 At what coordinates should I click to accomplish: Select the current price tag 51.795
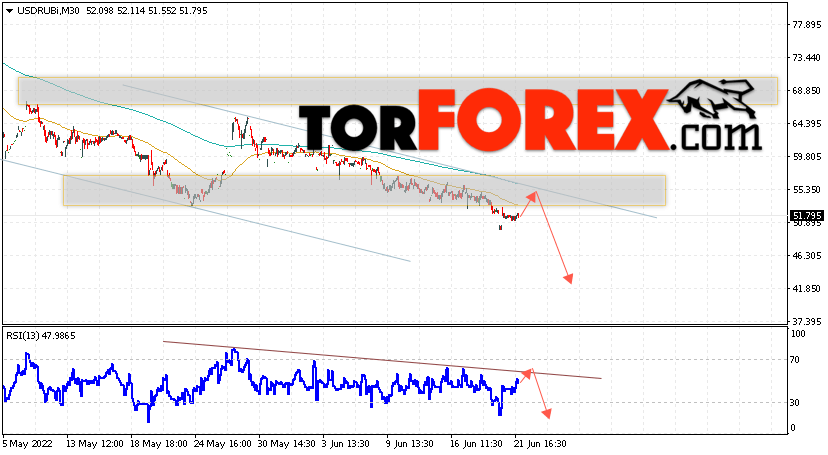pos(806,215)
